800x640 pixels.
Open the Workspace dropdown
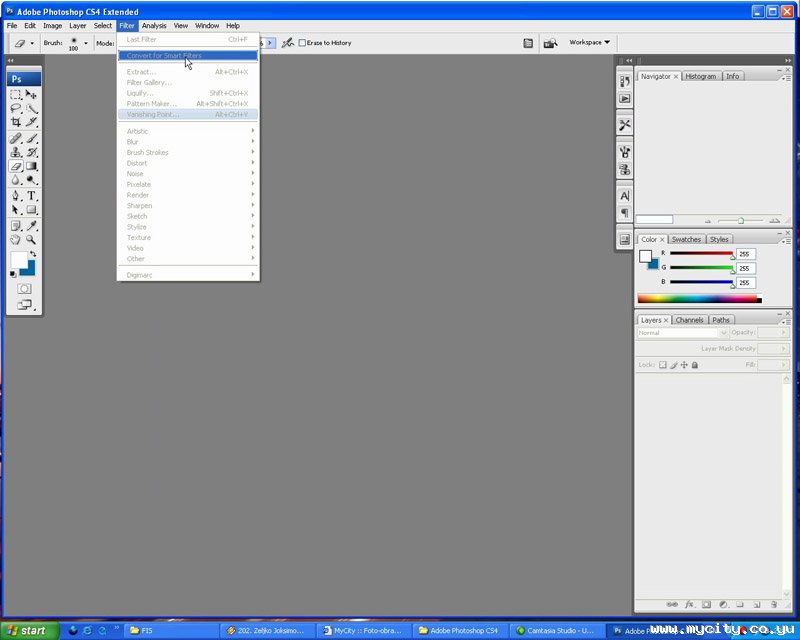[x=589, y=42]
